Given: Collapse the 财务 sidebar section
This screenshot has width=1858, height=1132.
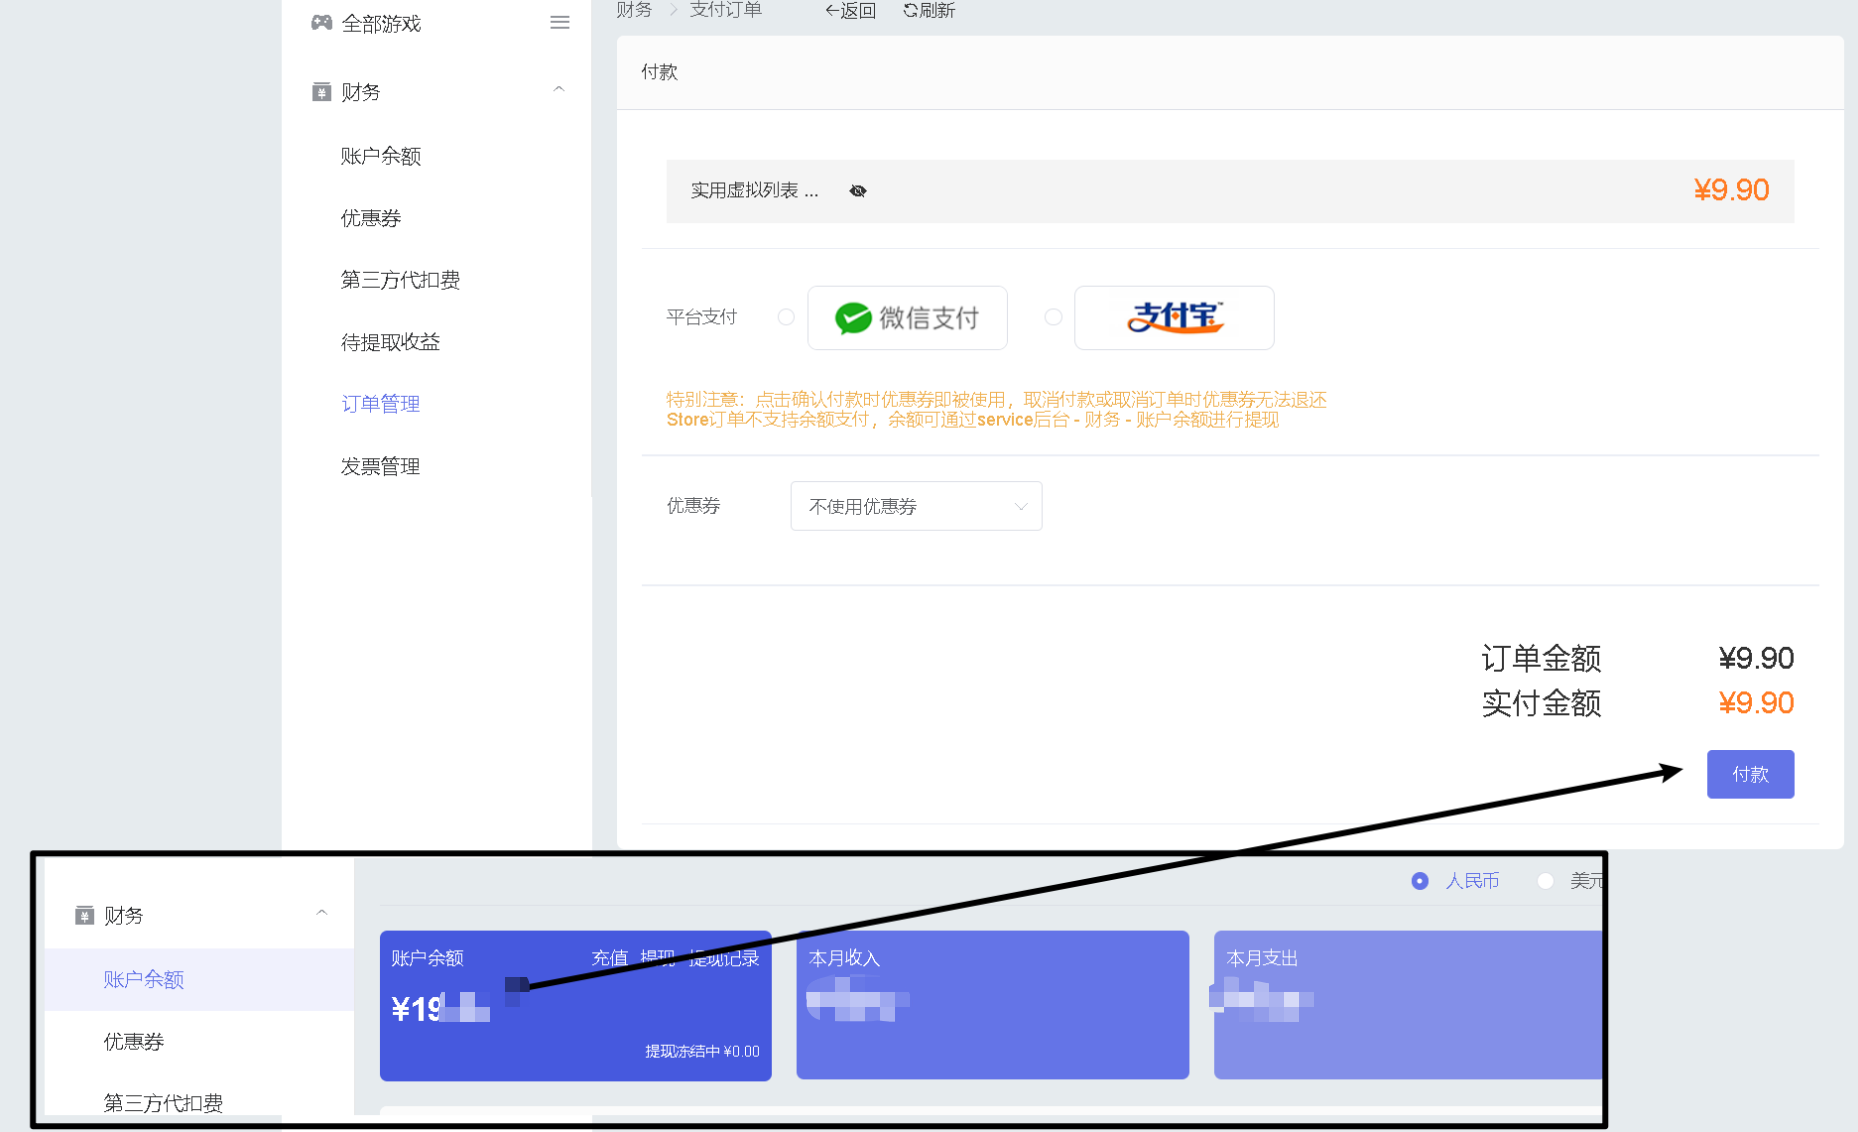Looking at the screenshot, I should [558, 90].
